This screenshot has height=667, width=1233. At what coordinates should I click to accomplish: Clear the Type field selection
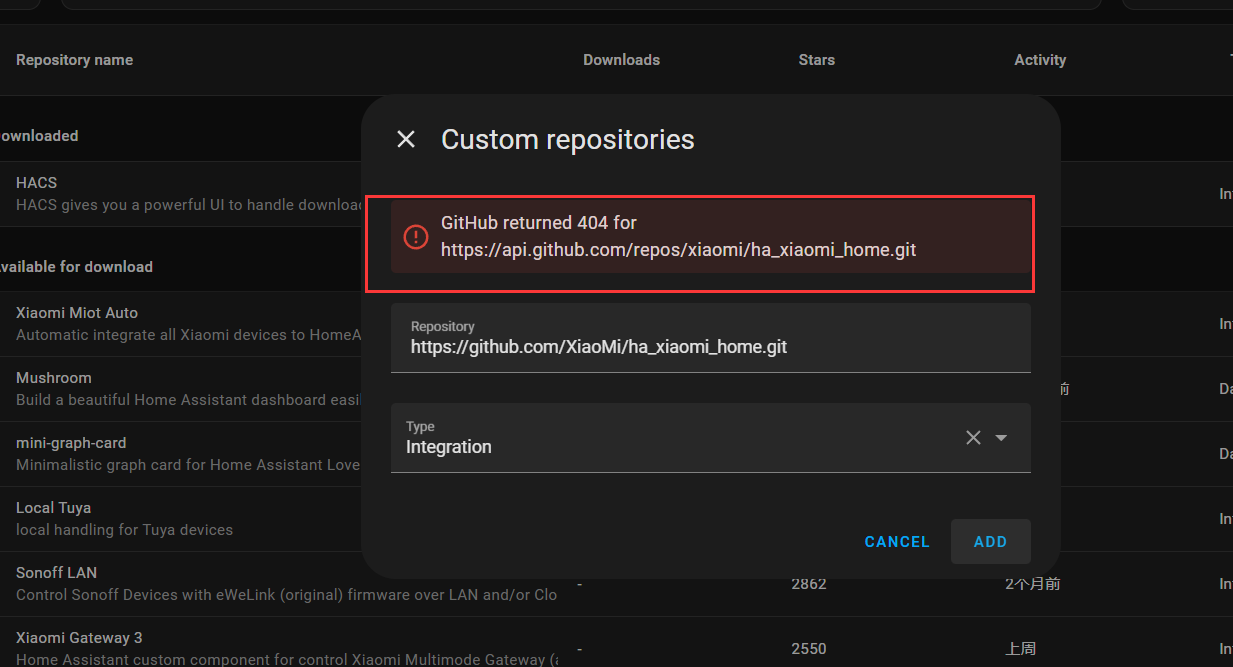tap(973, 437)
